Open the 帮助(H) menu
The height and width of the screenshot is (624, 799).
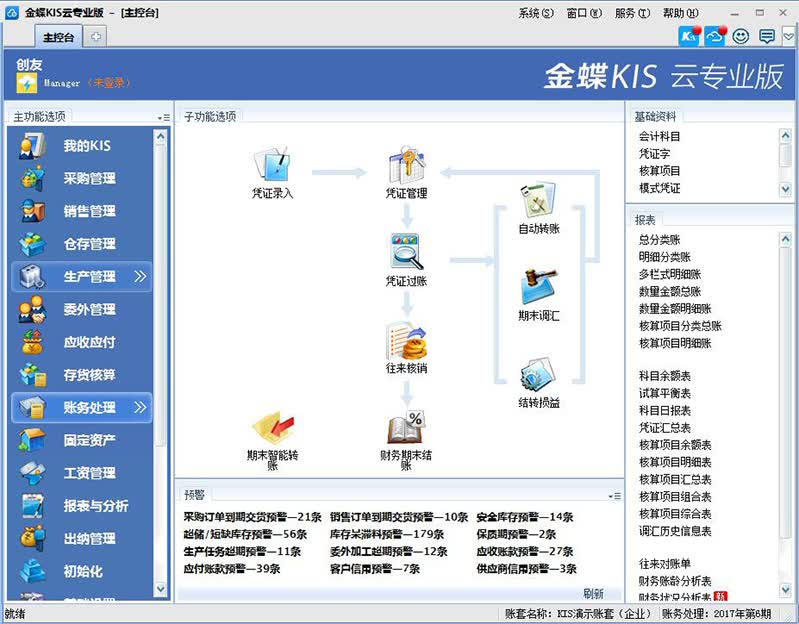click(680, 13)
